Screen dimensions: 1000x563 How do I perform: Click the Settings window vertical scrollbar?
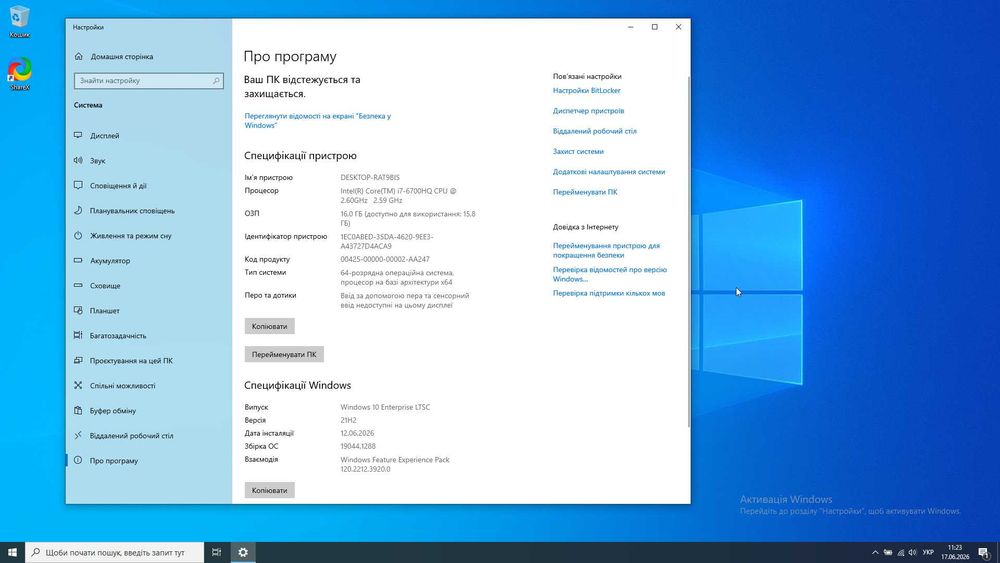(x=688, y=252)
